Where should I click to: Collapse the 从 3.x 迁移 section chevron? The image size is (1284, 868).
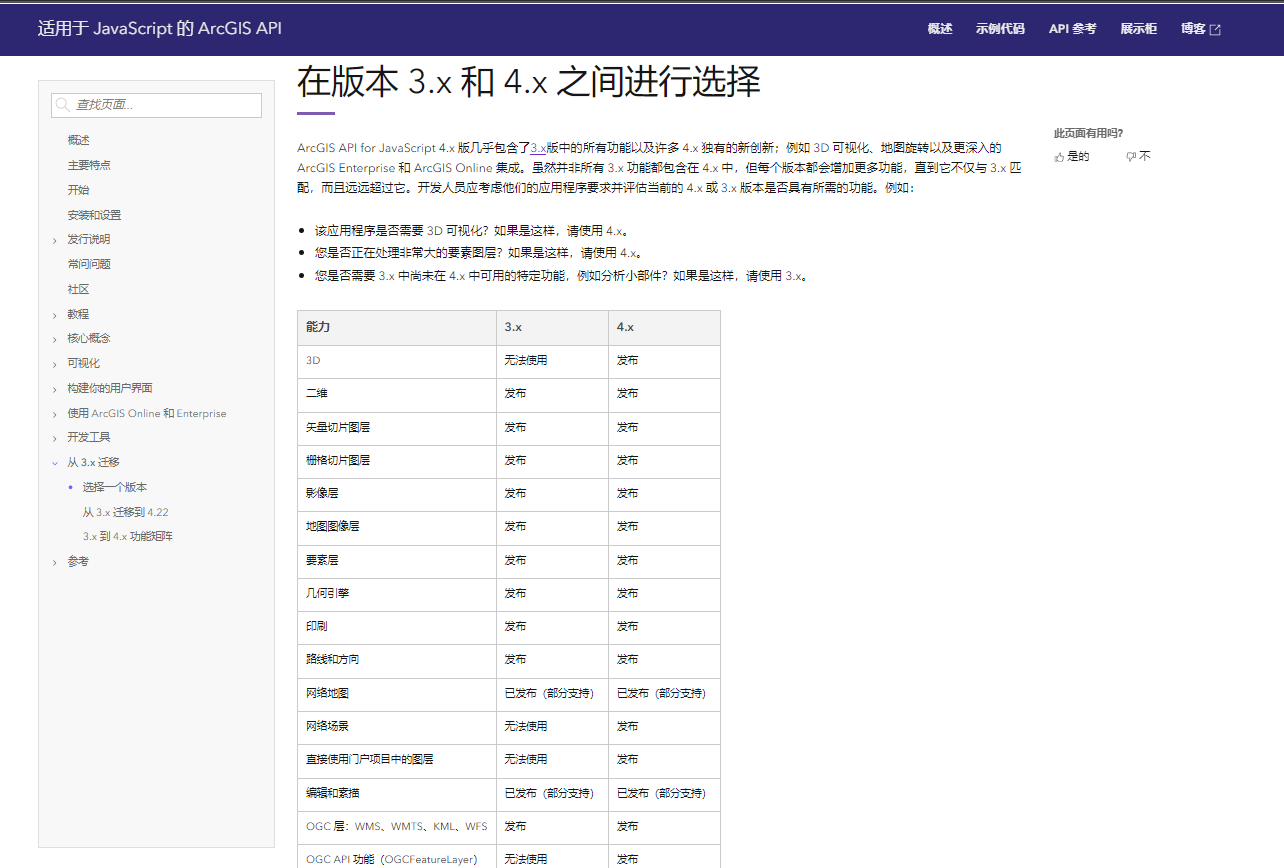55,463
